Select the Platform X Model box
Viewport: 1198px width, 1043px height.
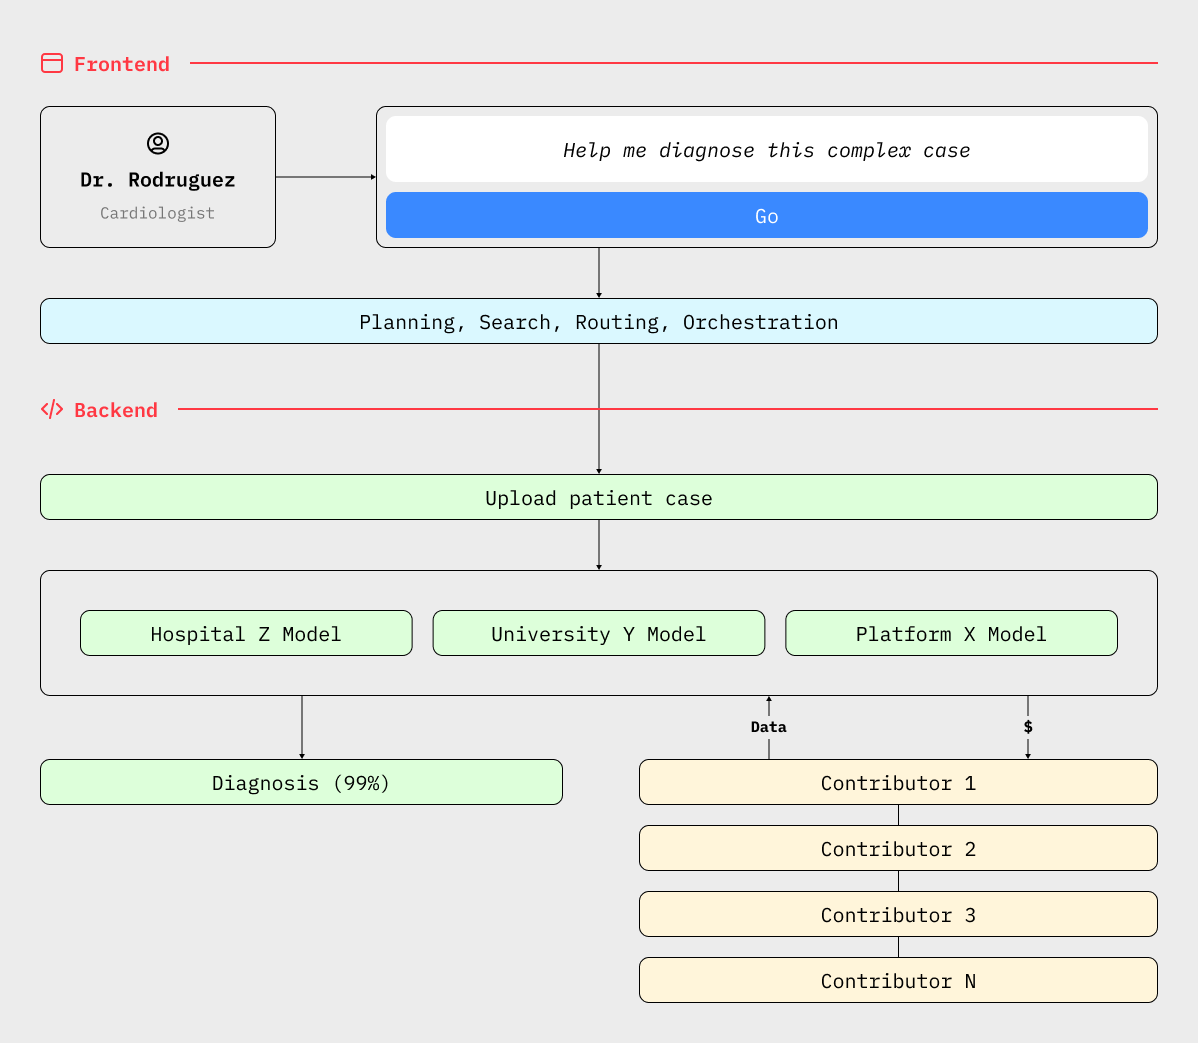point(951,633)
